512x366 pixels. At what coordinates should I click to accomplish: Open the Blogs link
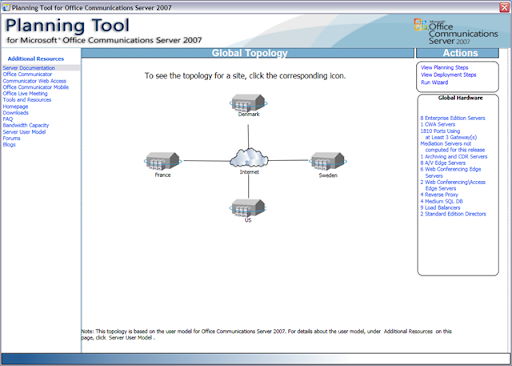(x=9, y=145)
